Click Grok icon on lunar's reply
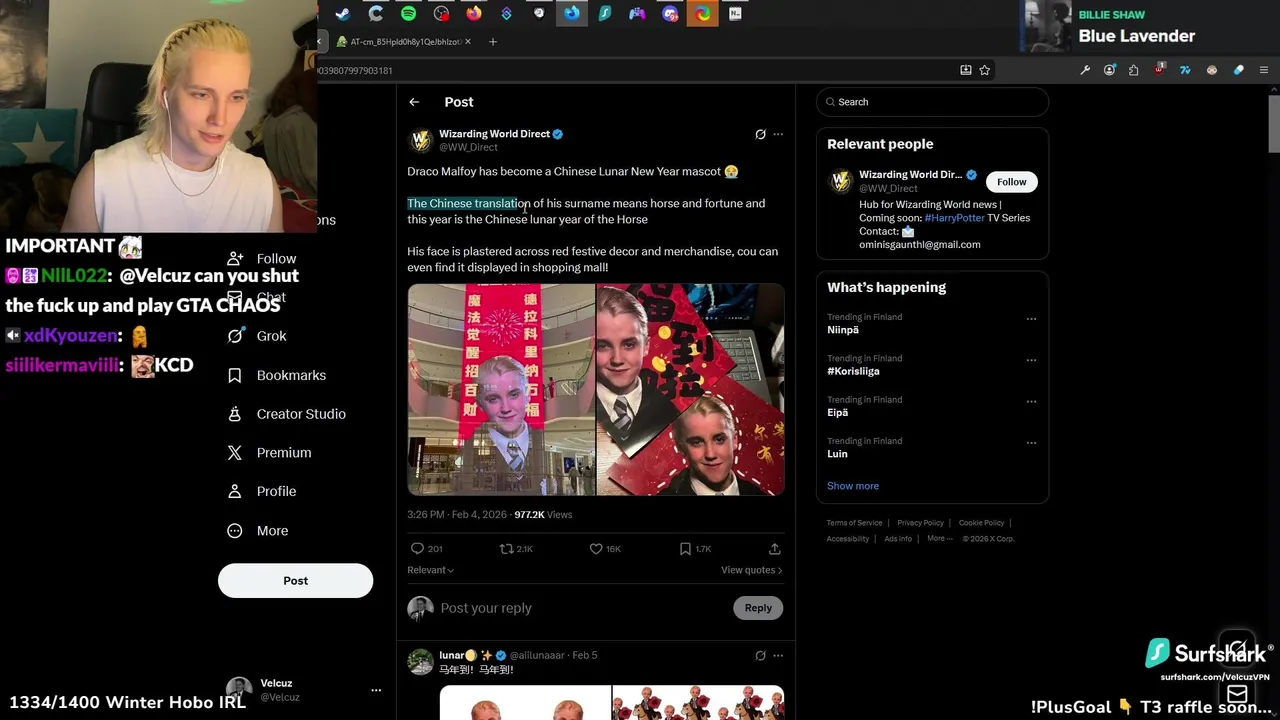The height and width of the screenshot is (720, 1280). 760,656
